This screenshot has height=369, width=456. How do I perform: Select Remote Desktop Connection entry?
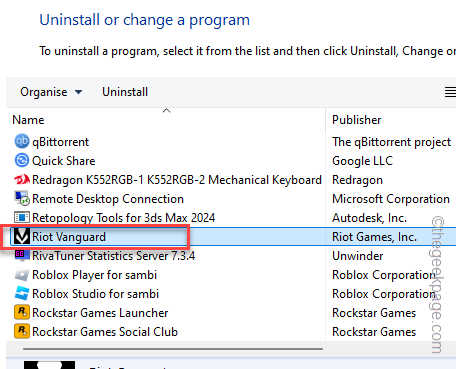(x=108, y=199)
